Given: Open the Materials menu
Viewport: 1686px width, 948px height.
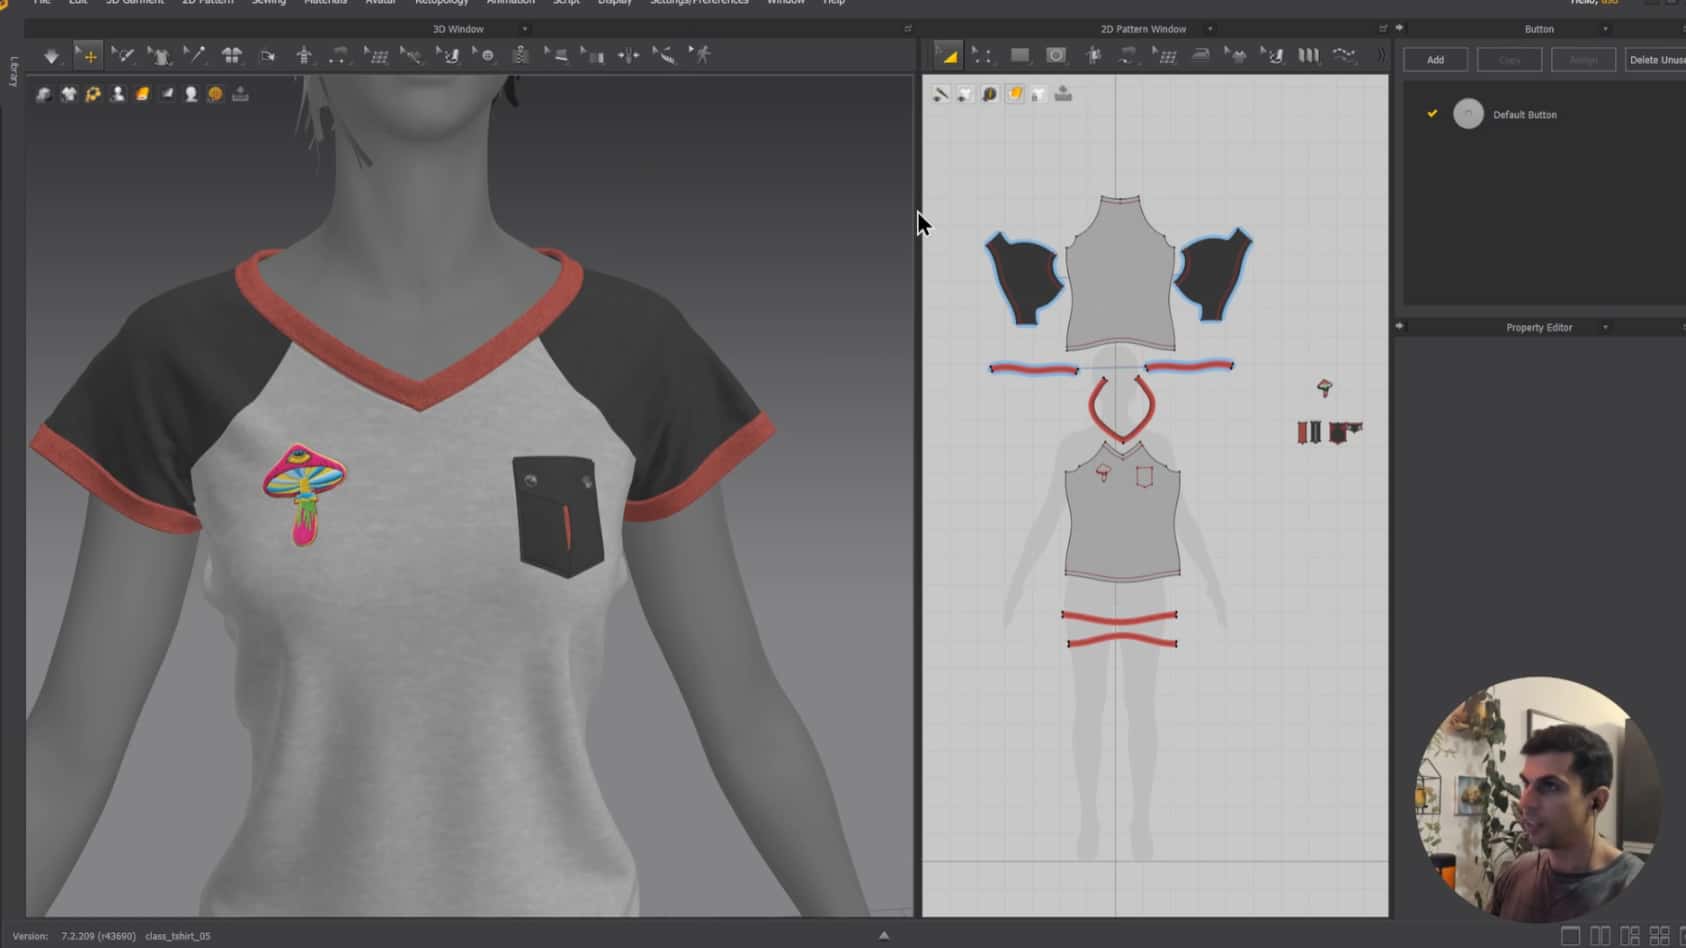Looking at the screenshot, I should pyautogui.click(x=325, y=2).
